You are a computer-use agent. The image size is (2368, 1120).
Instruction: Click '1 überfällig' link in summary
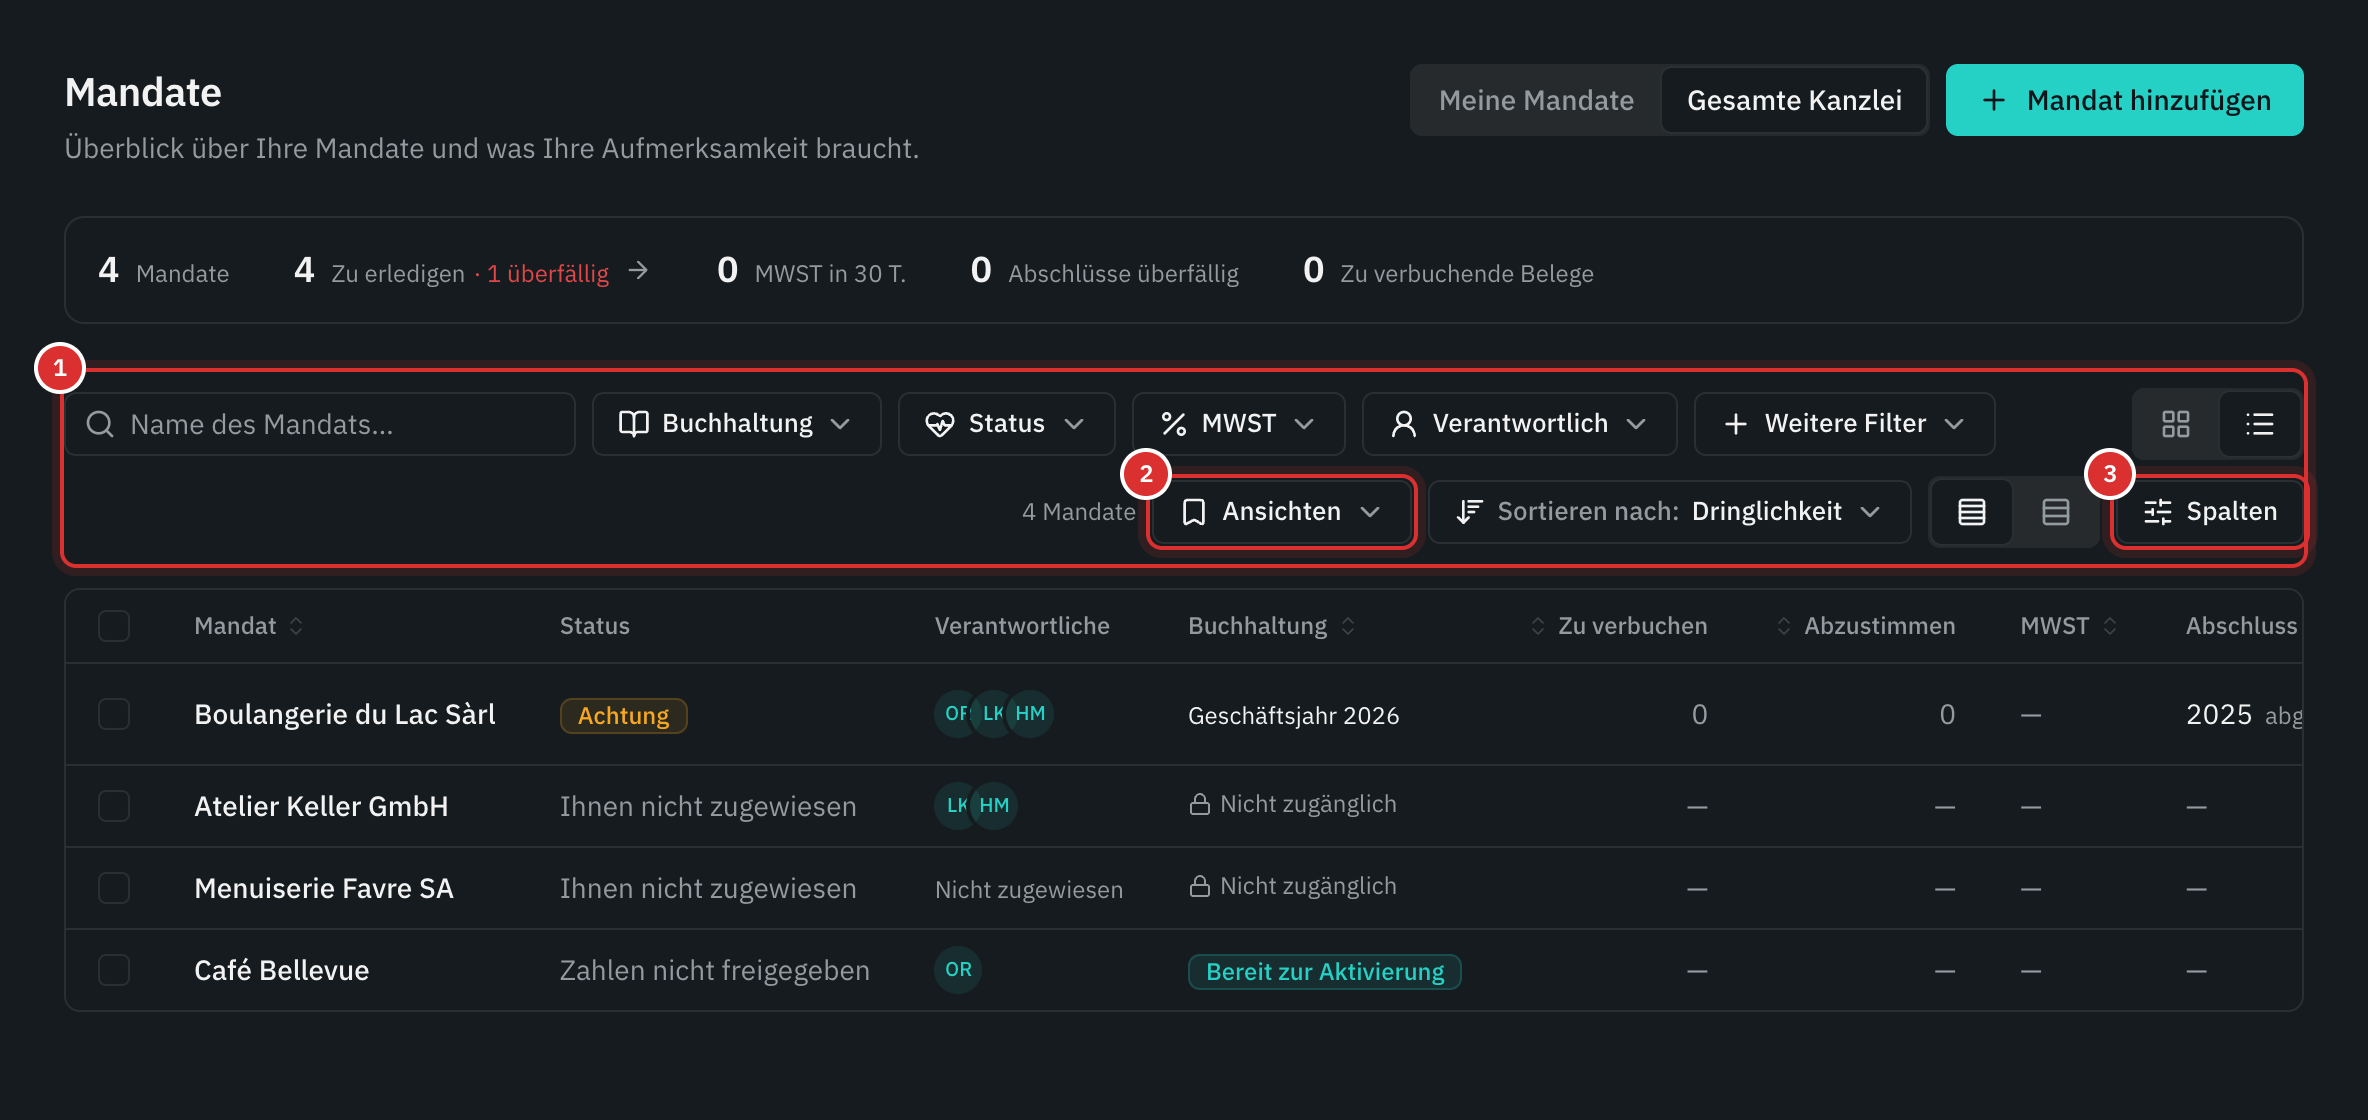pyautogui.click(x=548, y=274)
